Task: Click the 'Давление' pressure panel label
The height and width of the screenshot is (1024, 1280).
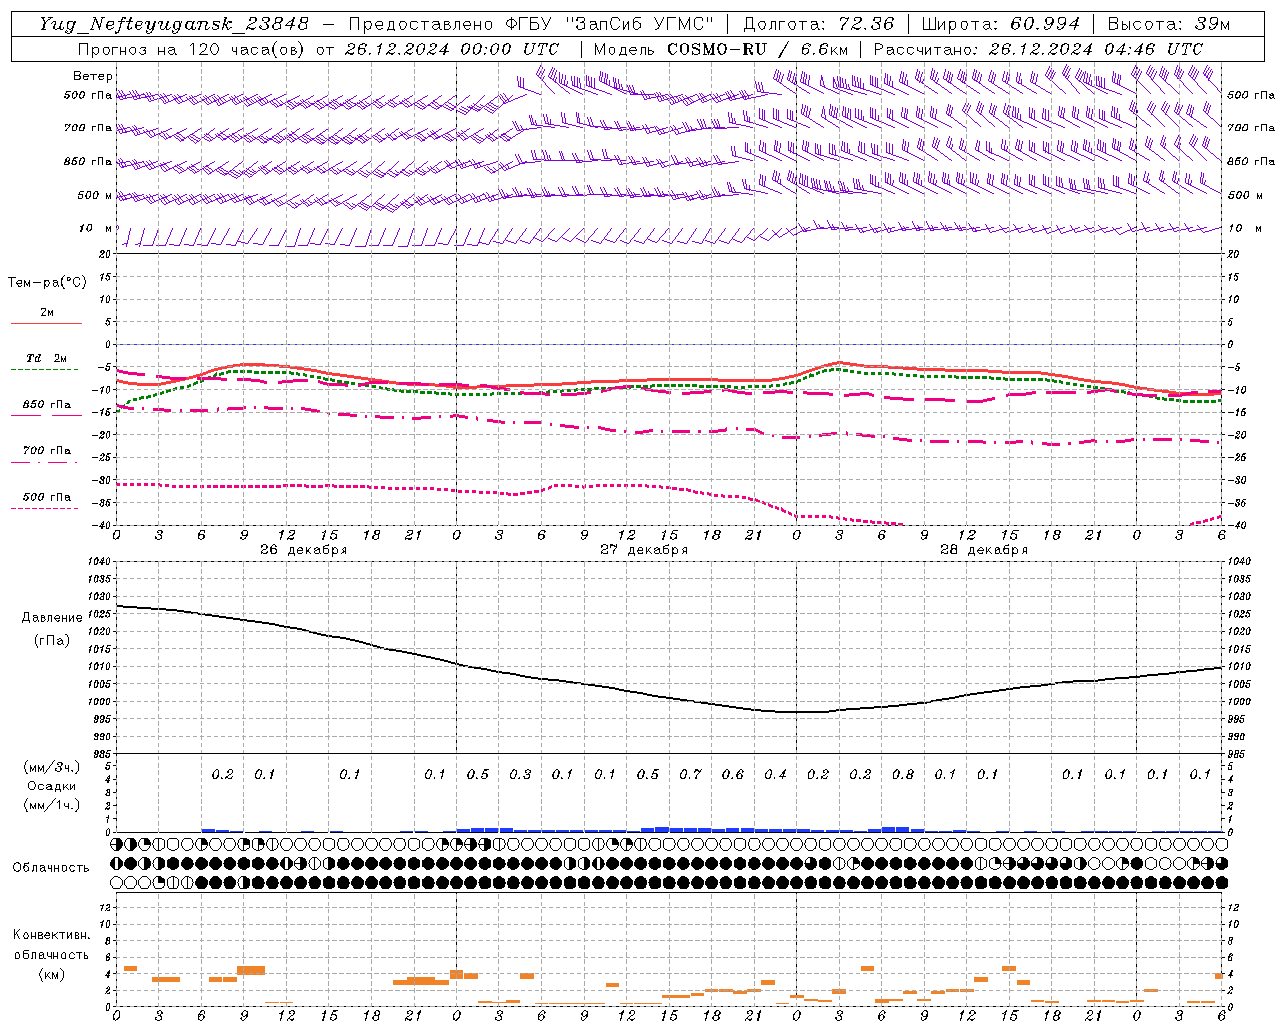Action: 52,617
